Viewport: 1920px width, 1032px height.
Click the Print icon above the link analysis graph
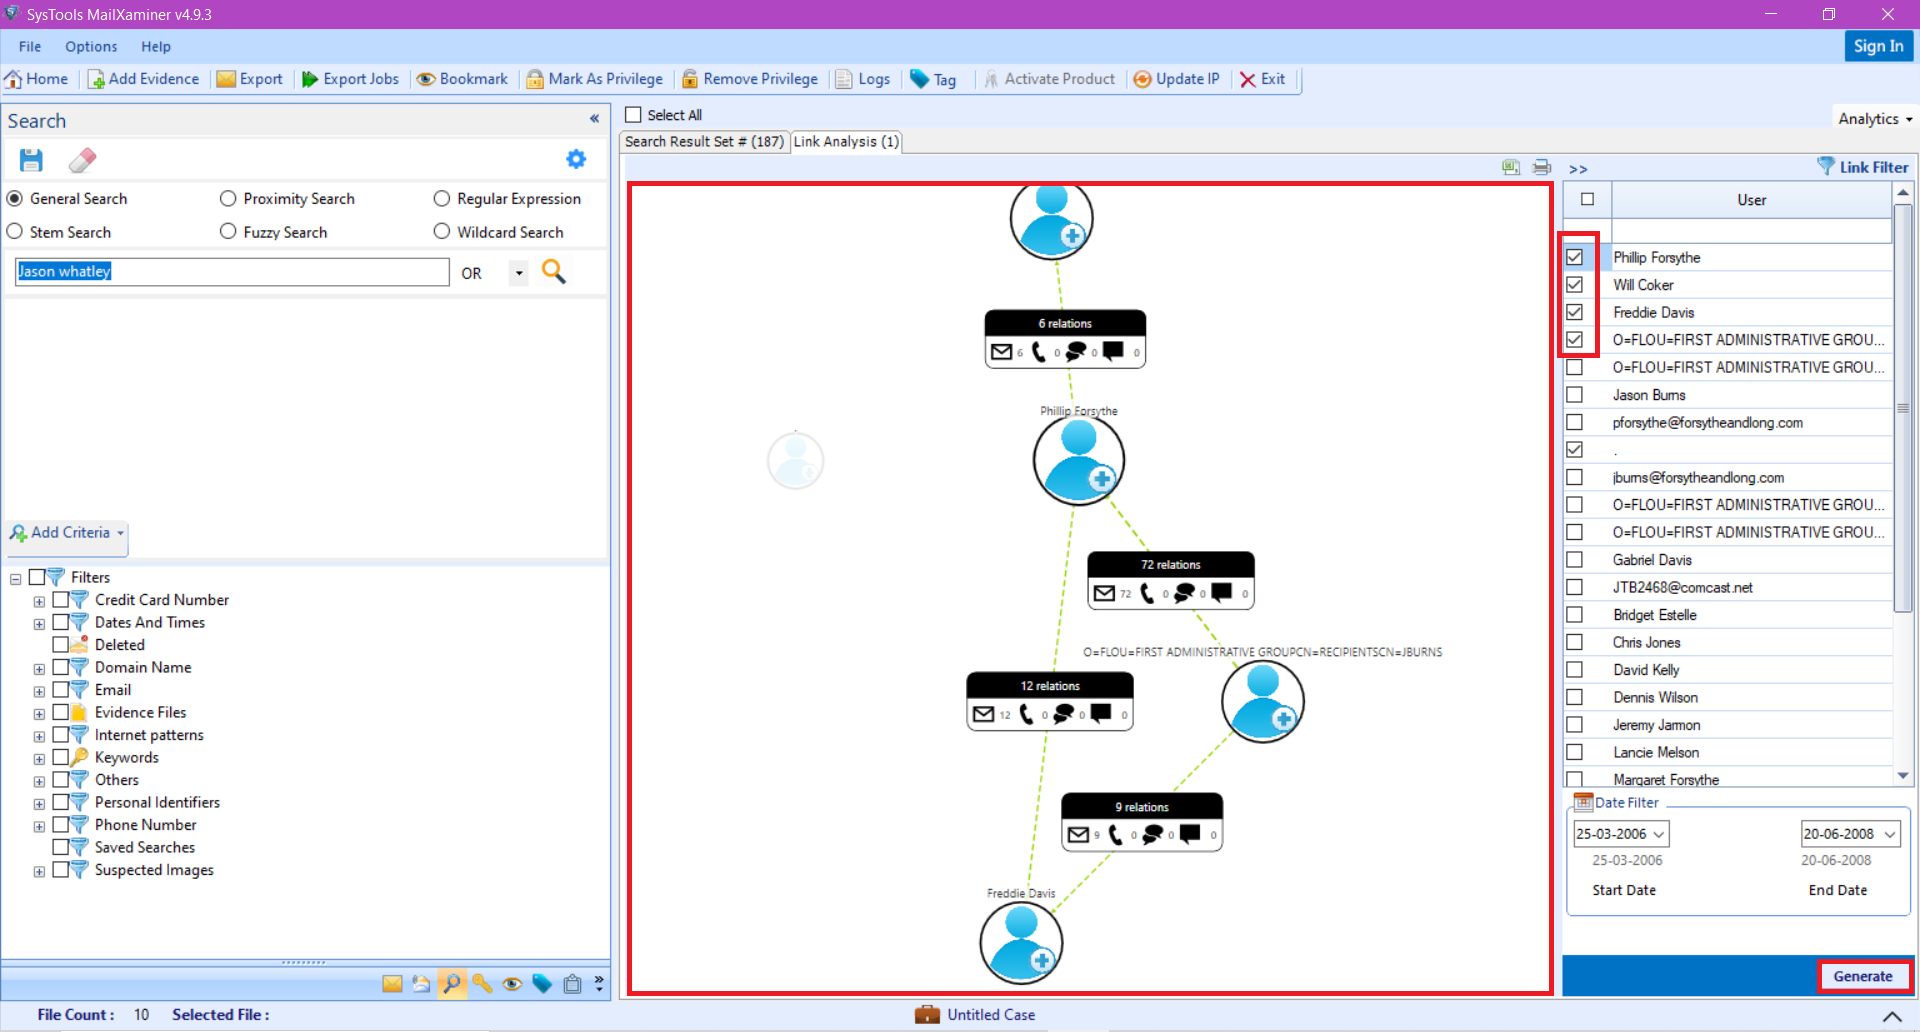[x=1541, y=167]
